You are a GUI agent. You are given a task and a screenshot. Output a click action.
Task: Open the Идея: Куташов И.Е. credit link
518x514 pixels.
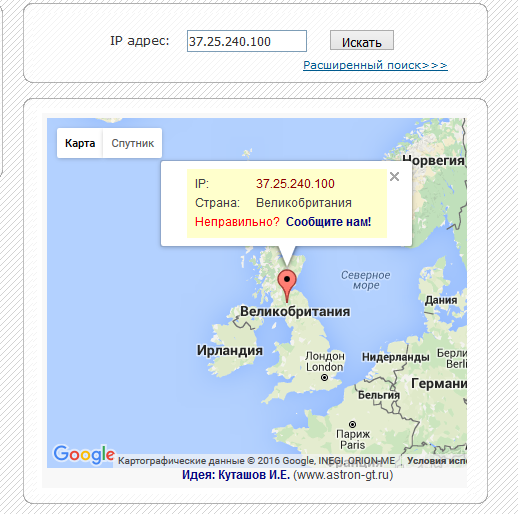(x=236, y=475)
